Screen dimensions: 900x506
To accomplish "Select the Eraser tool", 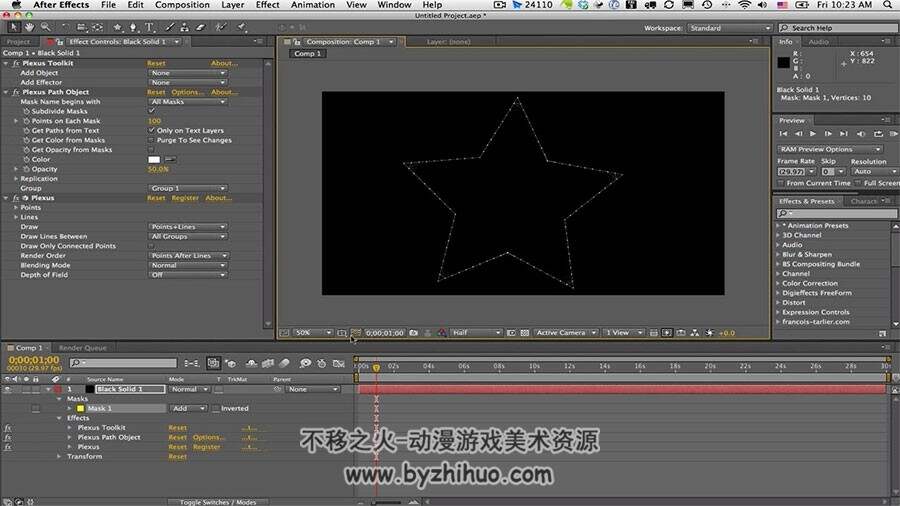I will [x=200, y=27].
